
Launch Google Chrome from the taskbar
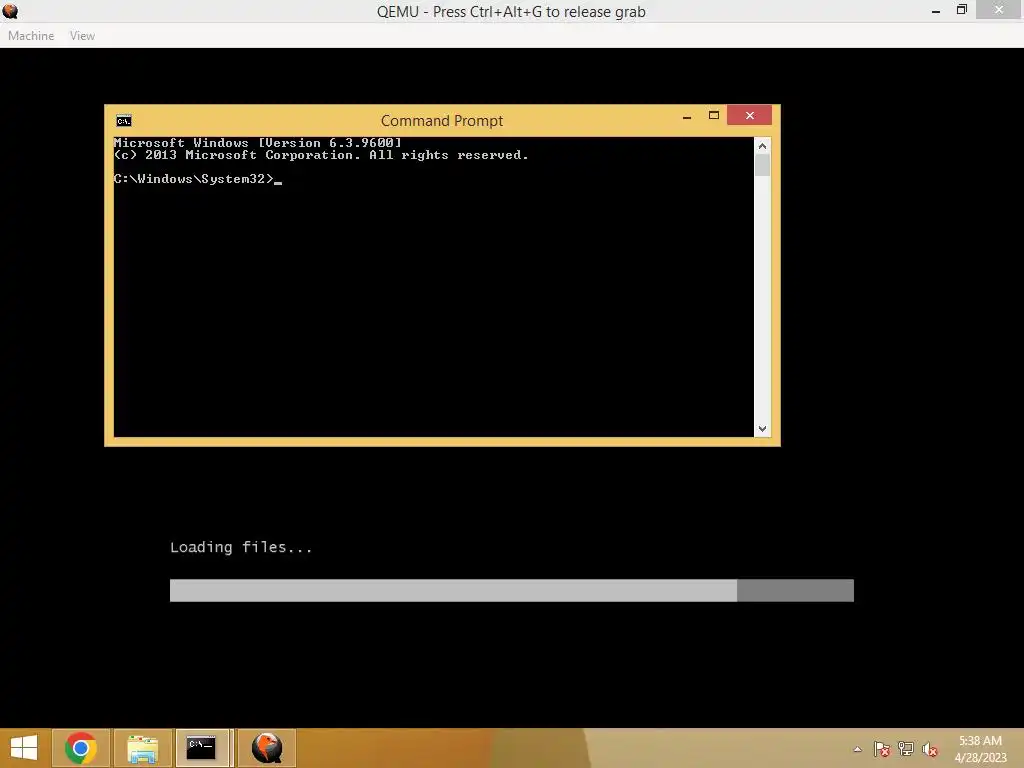tap(81, 748)
